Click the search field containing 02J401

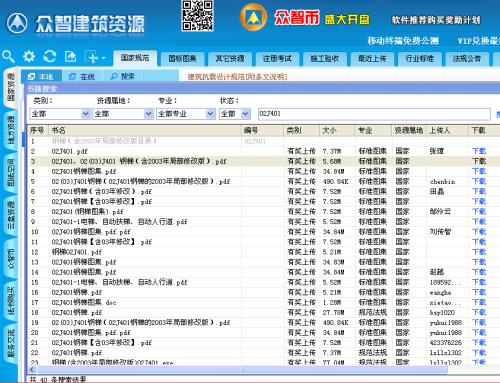point(374,114)
